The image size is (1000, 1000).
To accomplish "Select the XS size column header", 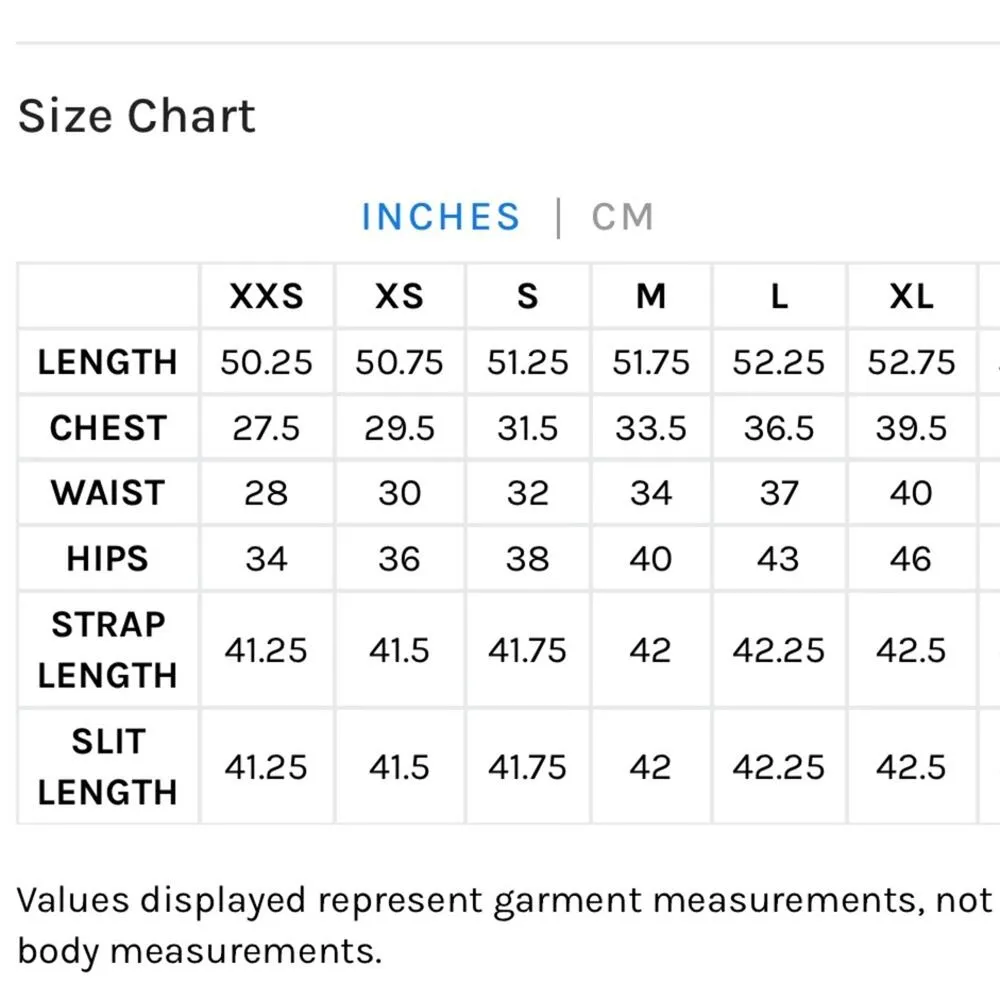I will pyautogui.click(x=399, y=296).
